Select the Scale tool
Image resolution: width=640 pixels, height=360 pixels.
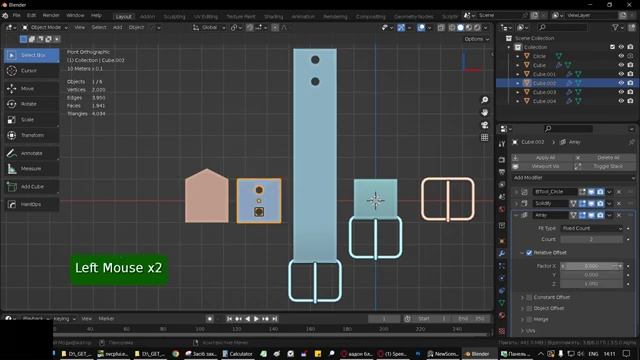[31, 120]
